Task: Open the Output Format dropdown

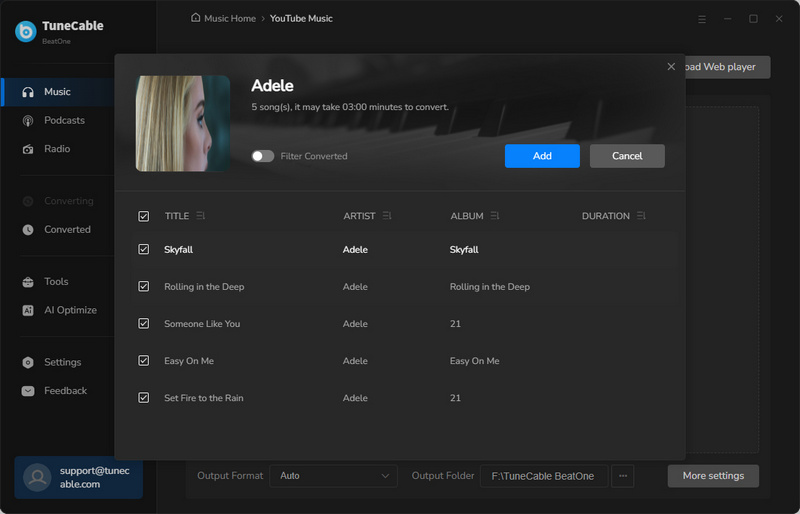Action: coord(333,476)
